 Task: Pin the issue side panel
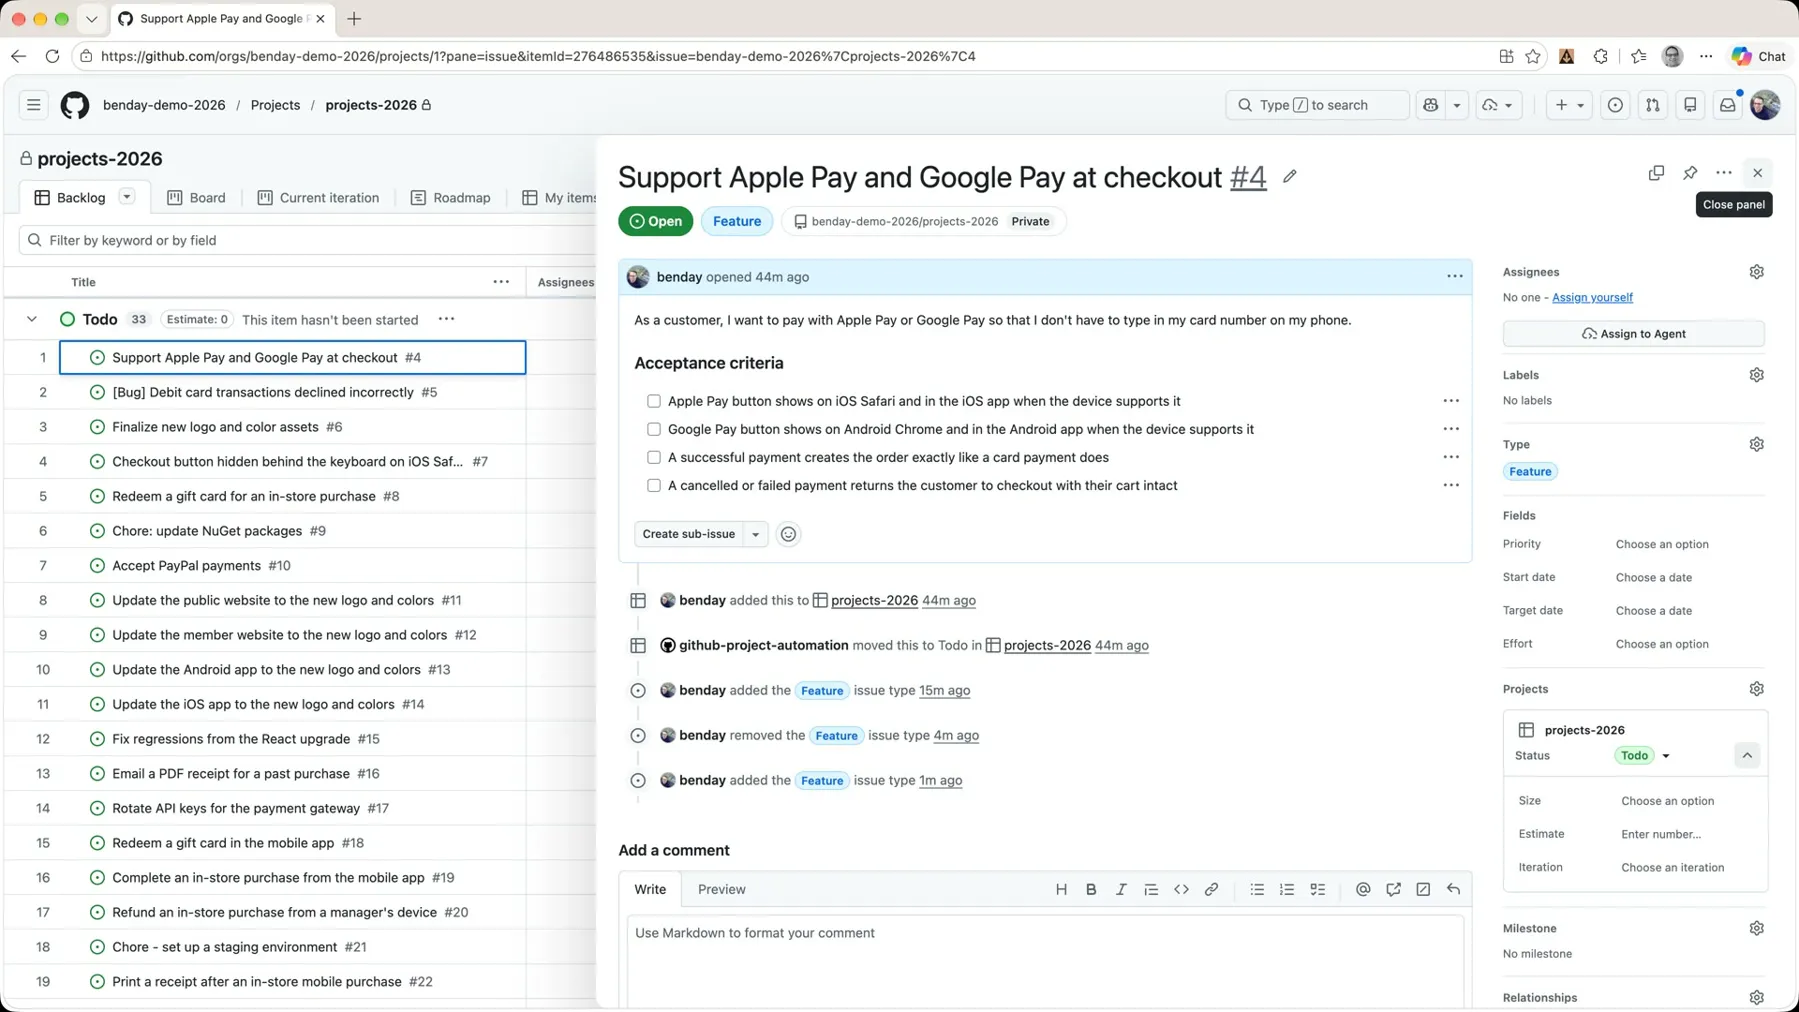pyautogui.click(x=1690, y=173)
